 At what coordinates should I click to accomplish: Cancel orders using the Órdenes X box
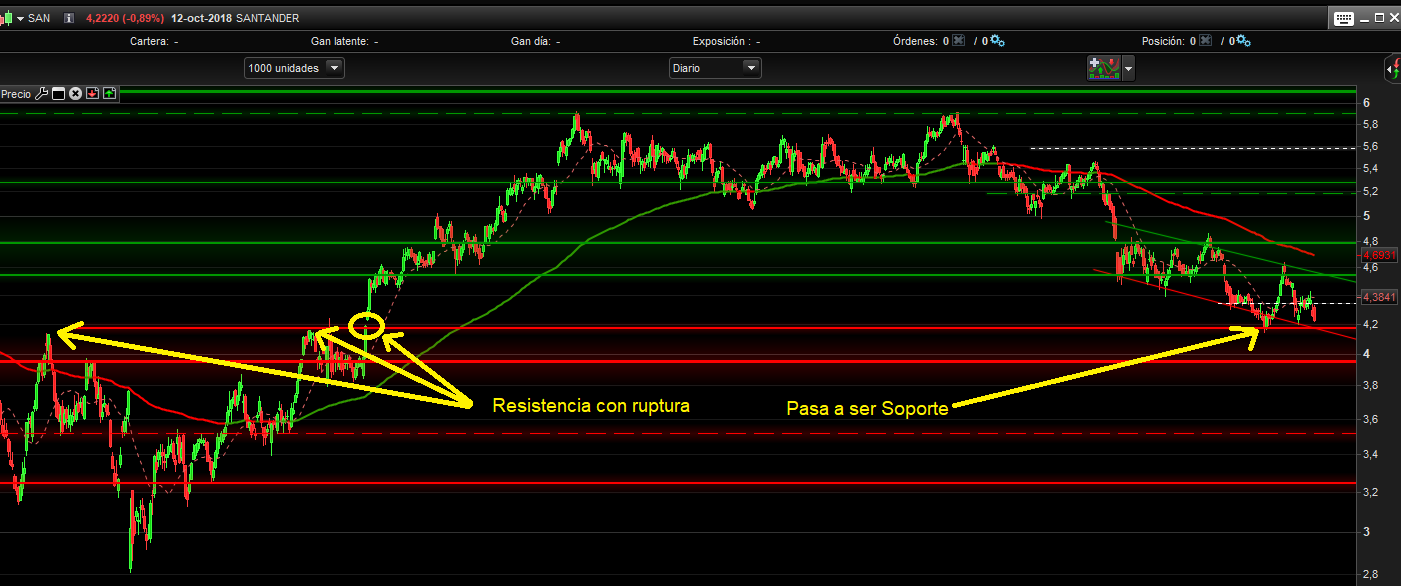[958, 41]
